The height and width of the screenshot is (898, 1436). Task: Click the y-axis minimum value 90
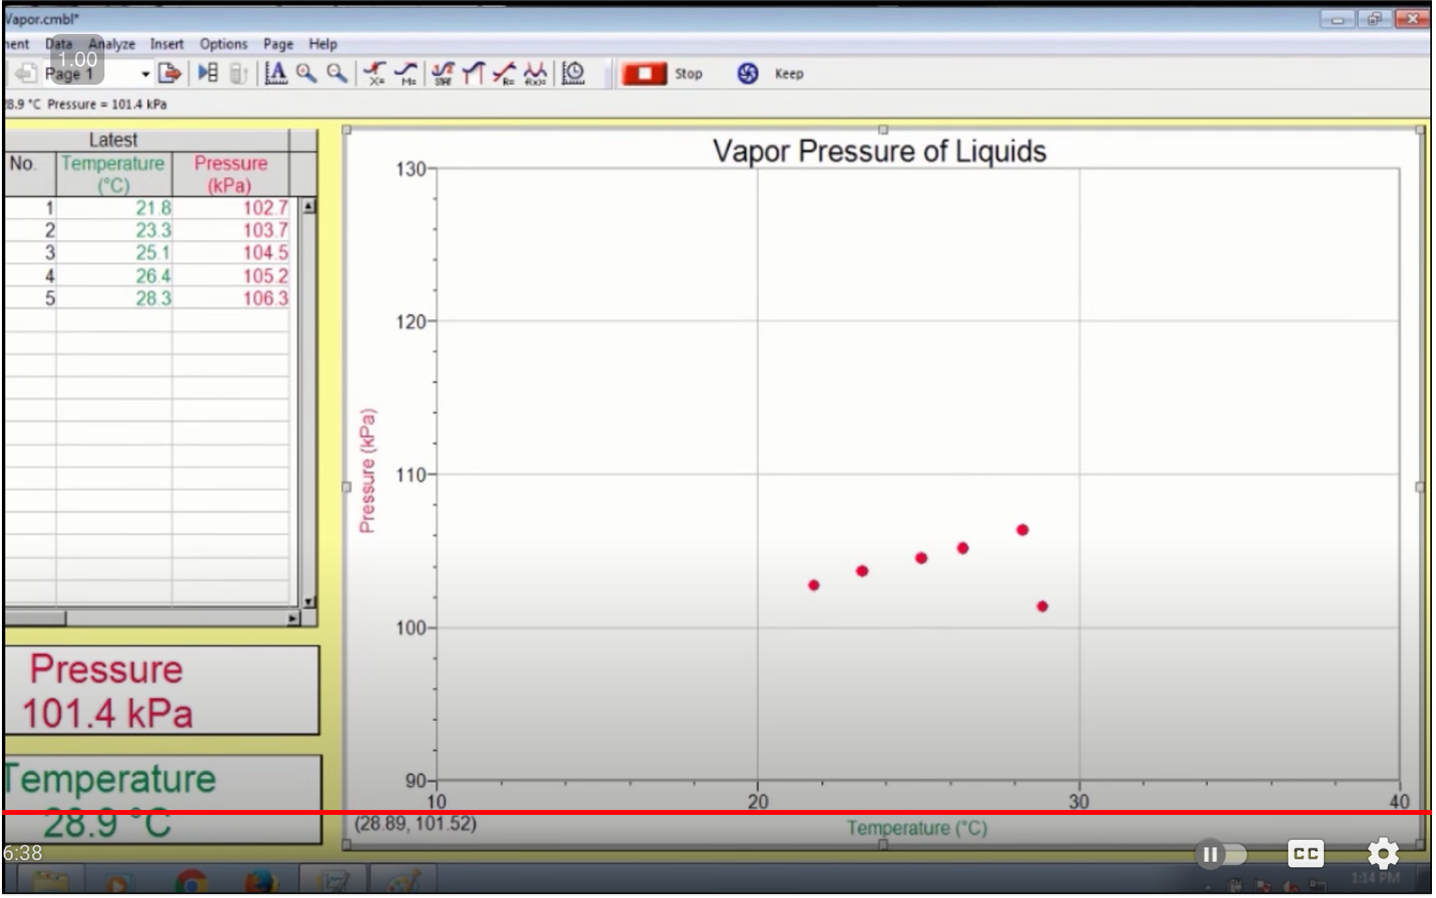pos(416,781)
